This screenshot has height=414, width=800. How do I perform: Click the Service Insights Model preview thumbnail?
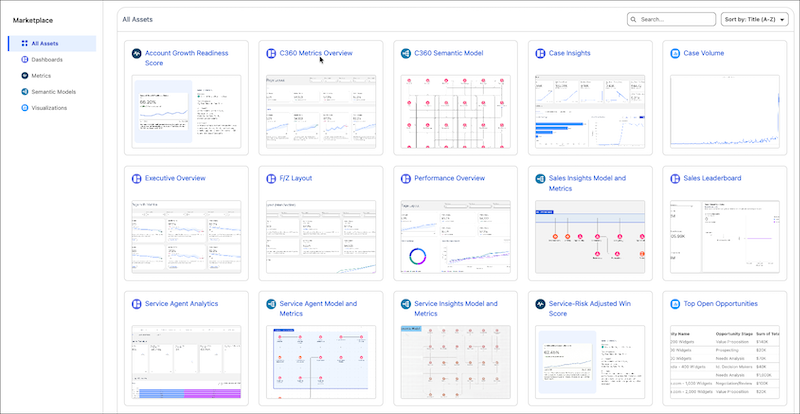point(456,362)
